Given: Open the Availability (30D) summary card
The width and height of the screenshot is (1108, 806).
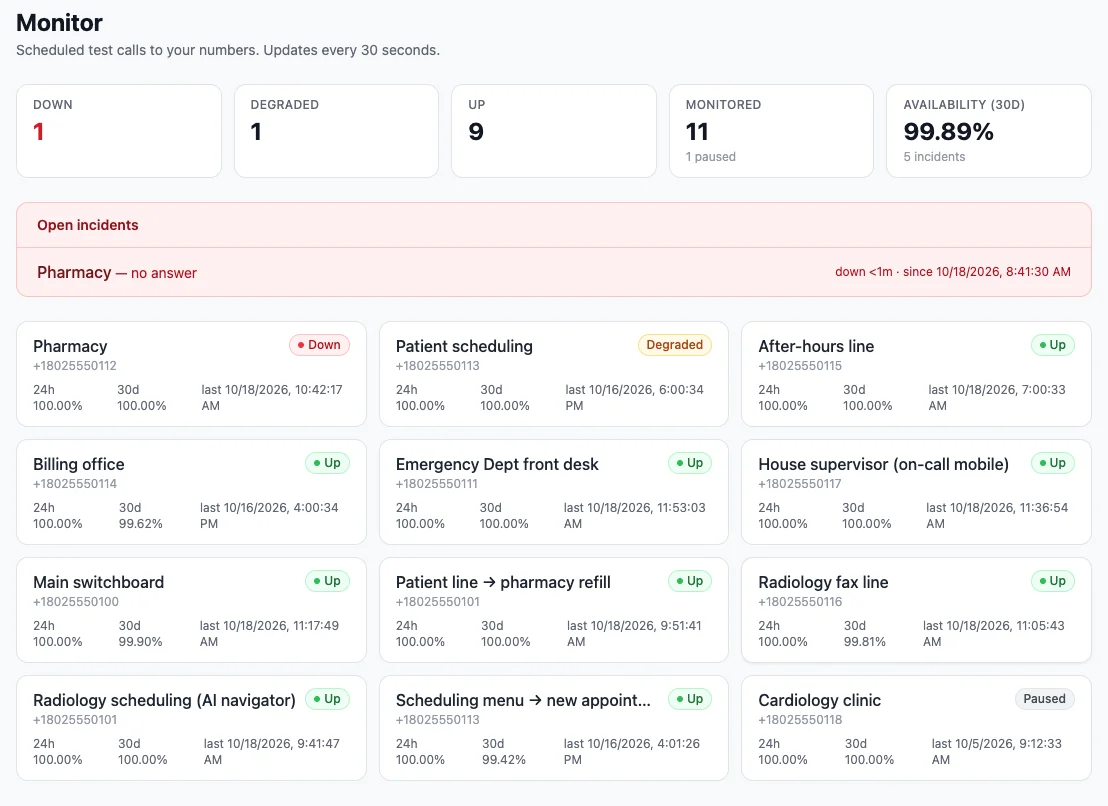Looking at the screenshot, I should tap(989, 131).
